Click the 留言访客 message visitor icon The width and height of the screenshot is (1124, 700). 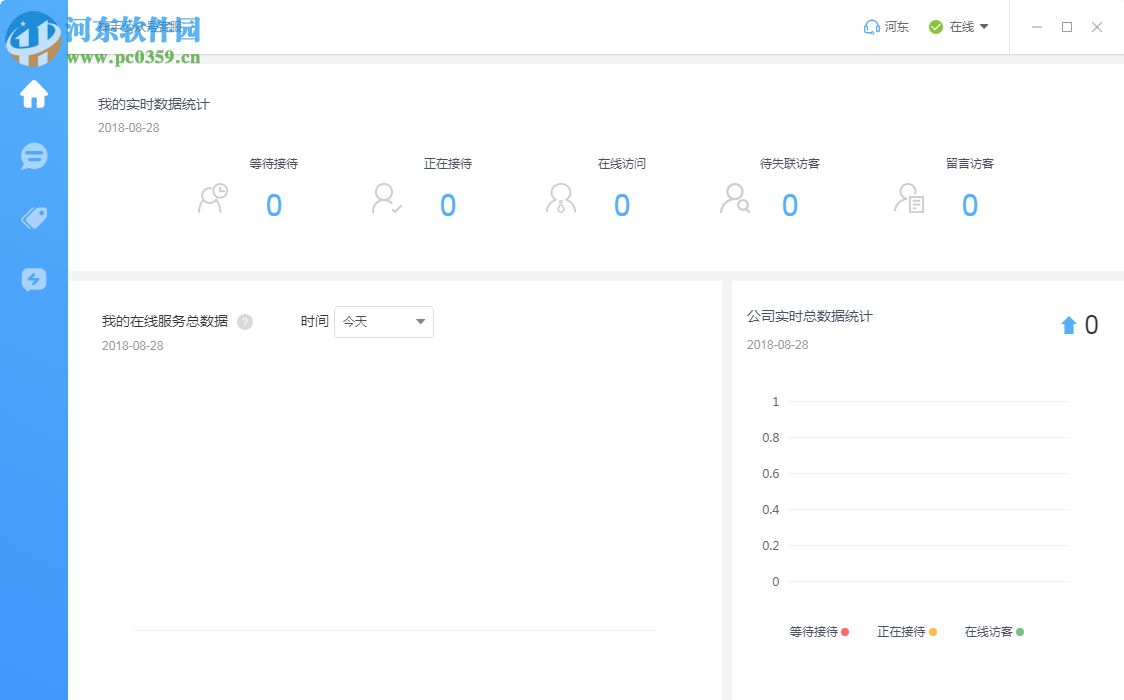coord(908,200)
